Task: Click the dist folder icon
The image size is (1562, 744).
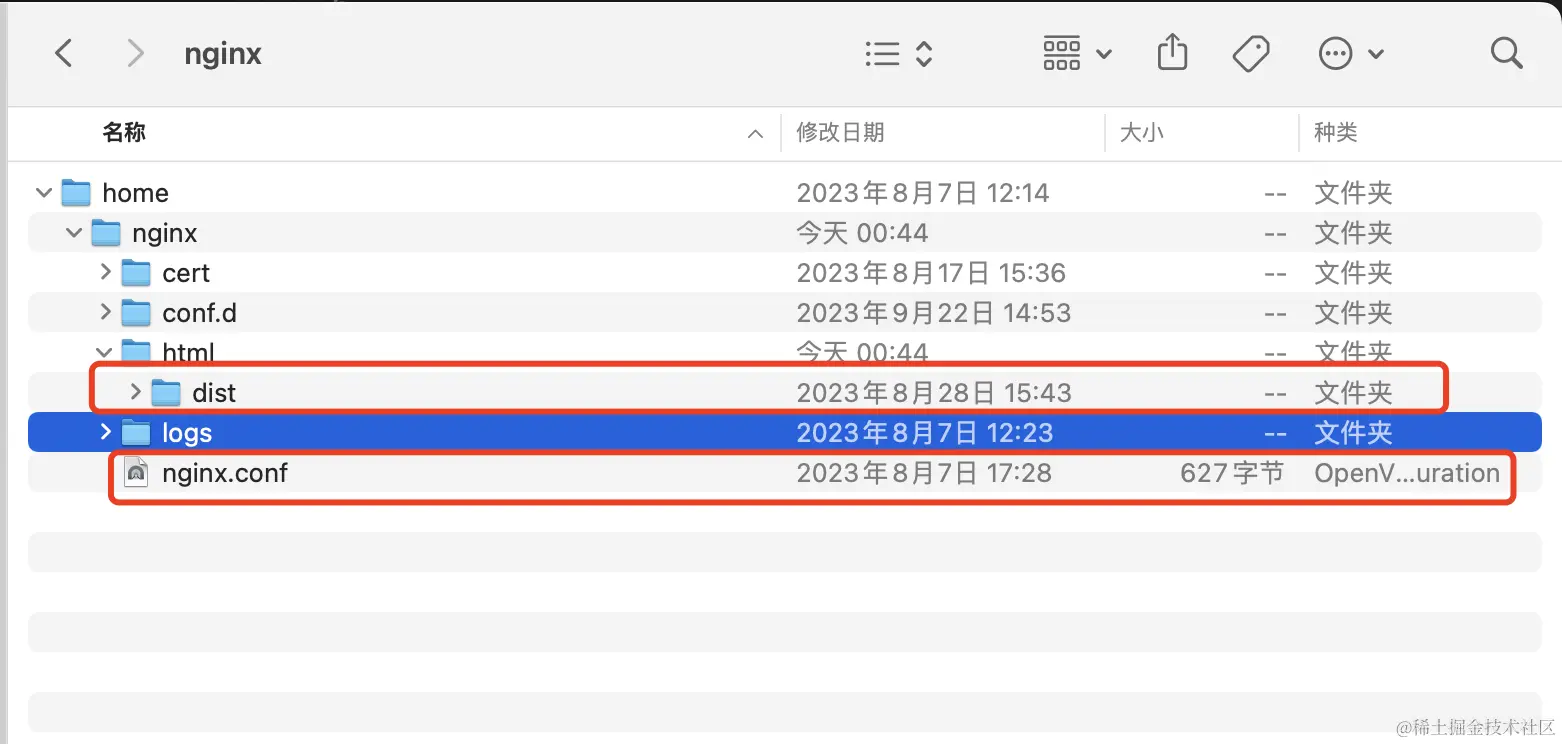Action: [165, 392]
